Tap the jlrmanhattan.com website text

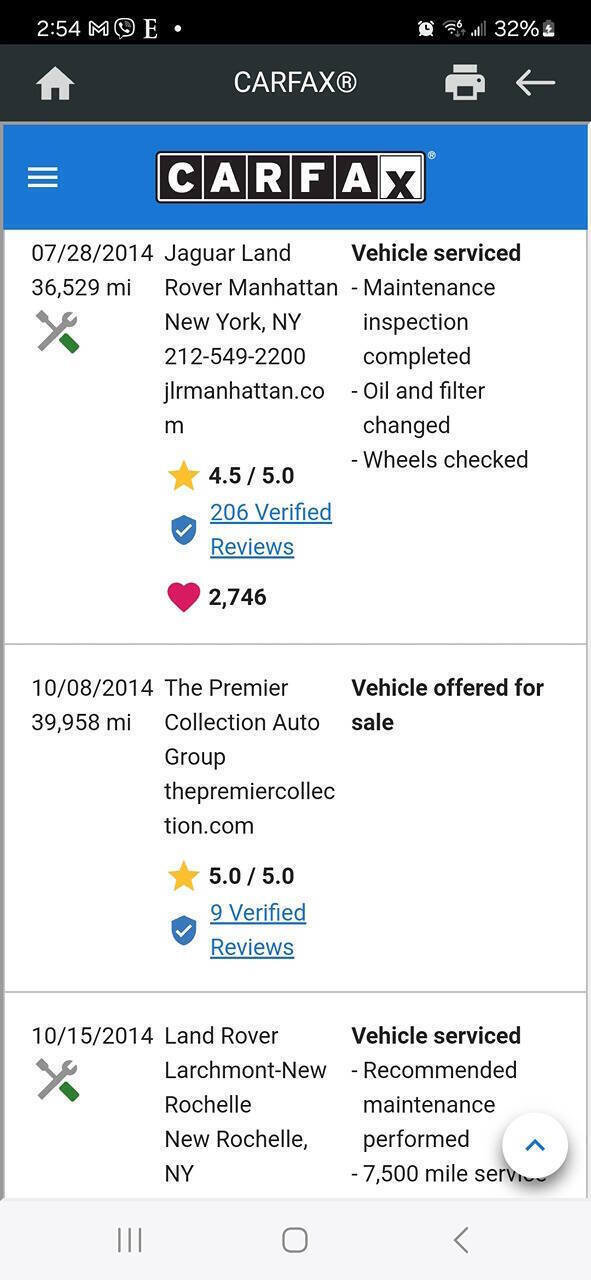click(x=244, y=408)
